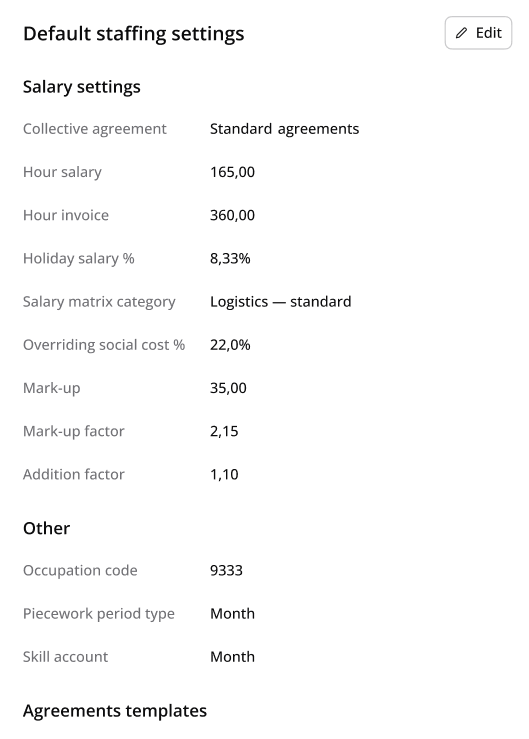The height and width of the screenshot is (739, 529).
Task: Click the Default staffing settings heading
Action: [x=134, y=34]
